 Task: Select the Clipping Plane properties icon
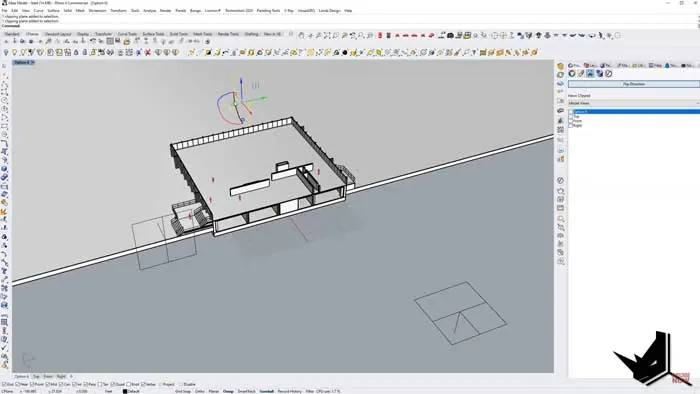click(x=590, y=73)
